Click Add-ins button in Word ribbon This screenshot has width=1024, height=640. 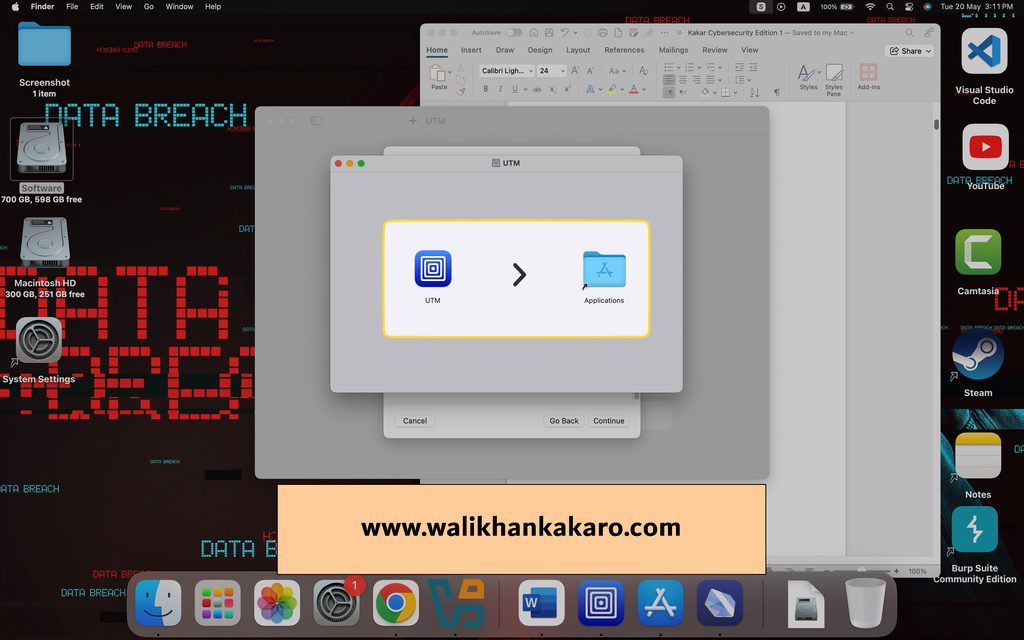pyautogui.click(x=869, y=77)
